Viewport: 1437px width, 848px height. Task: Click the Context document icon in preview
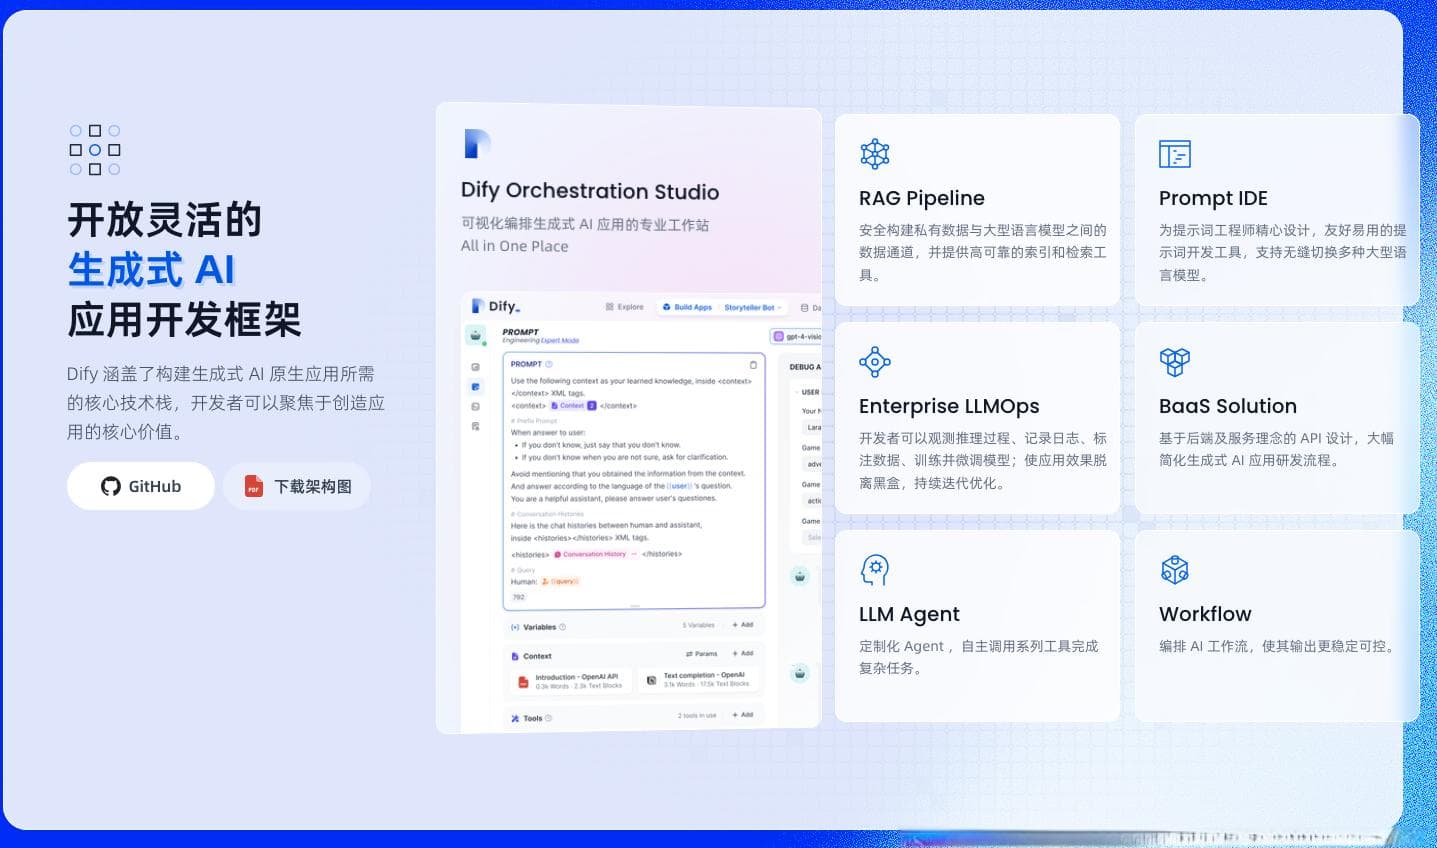point(515,656)
